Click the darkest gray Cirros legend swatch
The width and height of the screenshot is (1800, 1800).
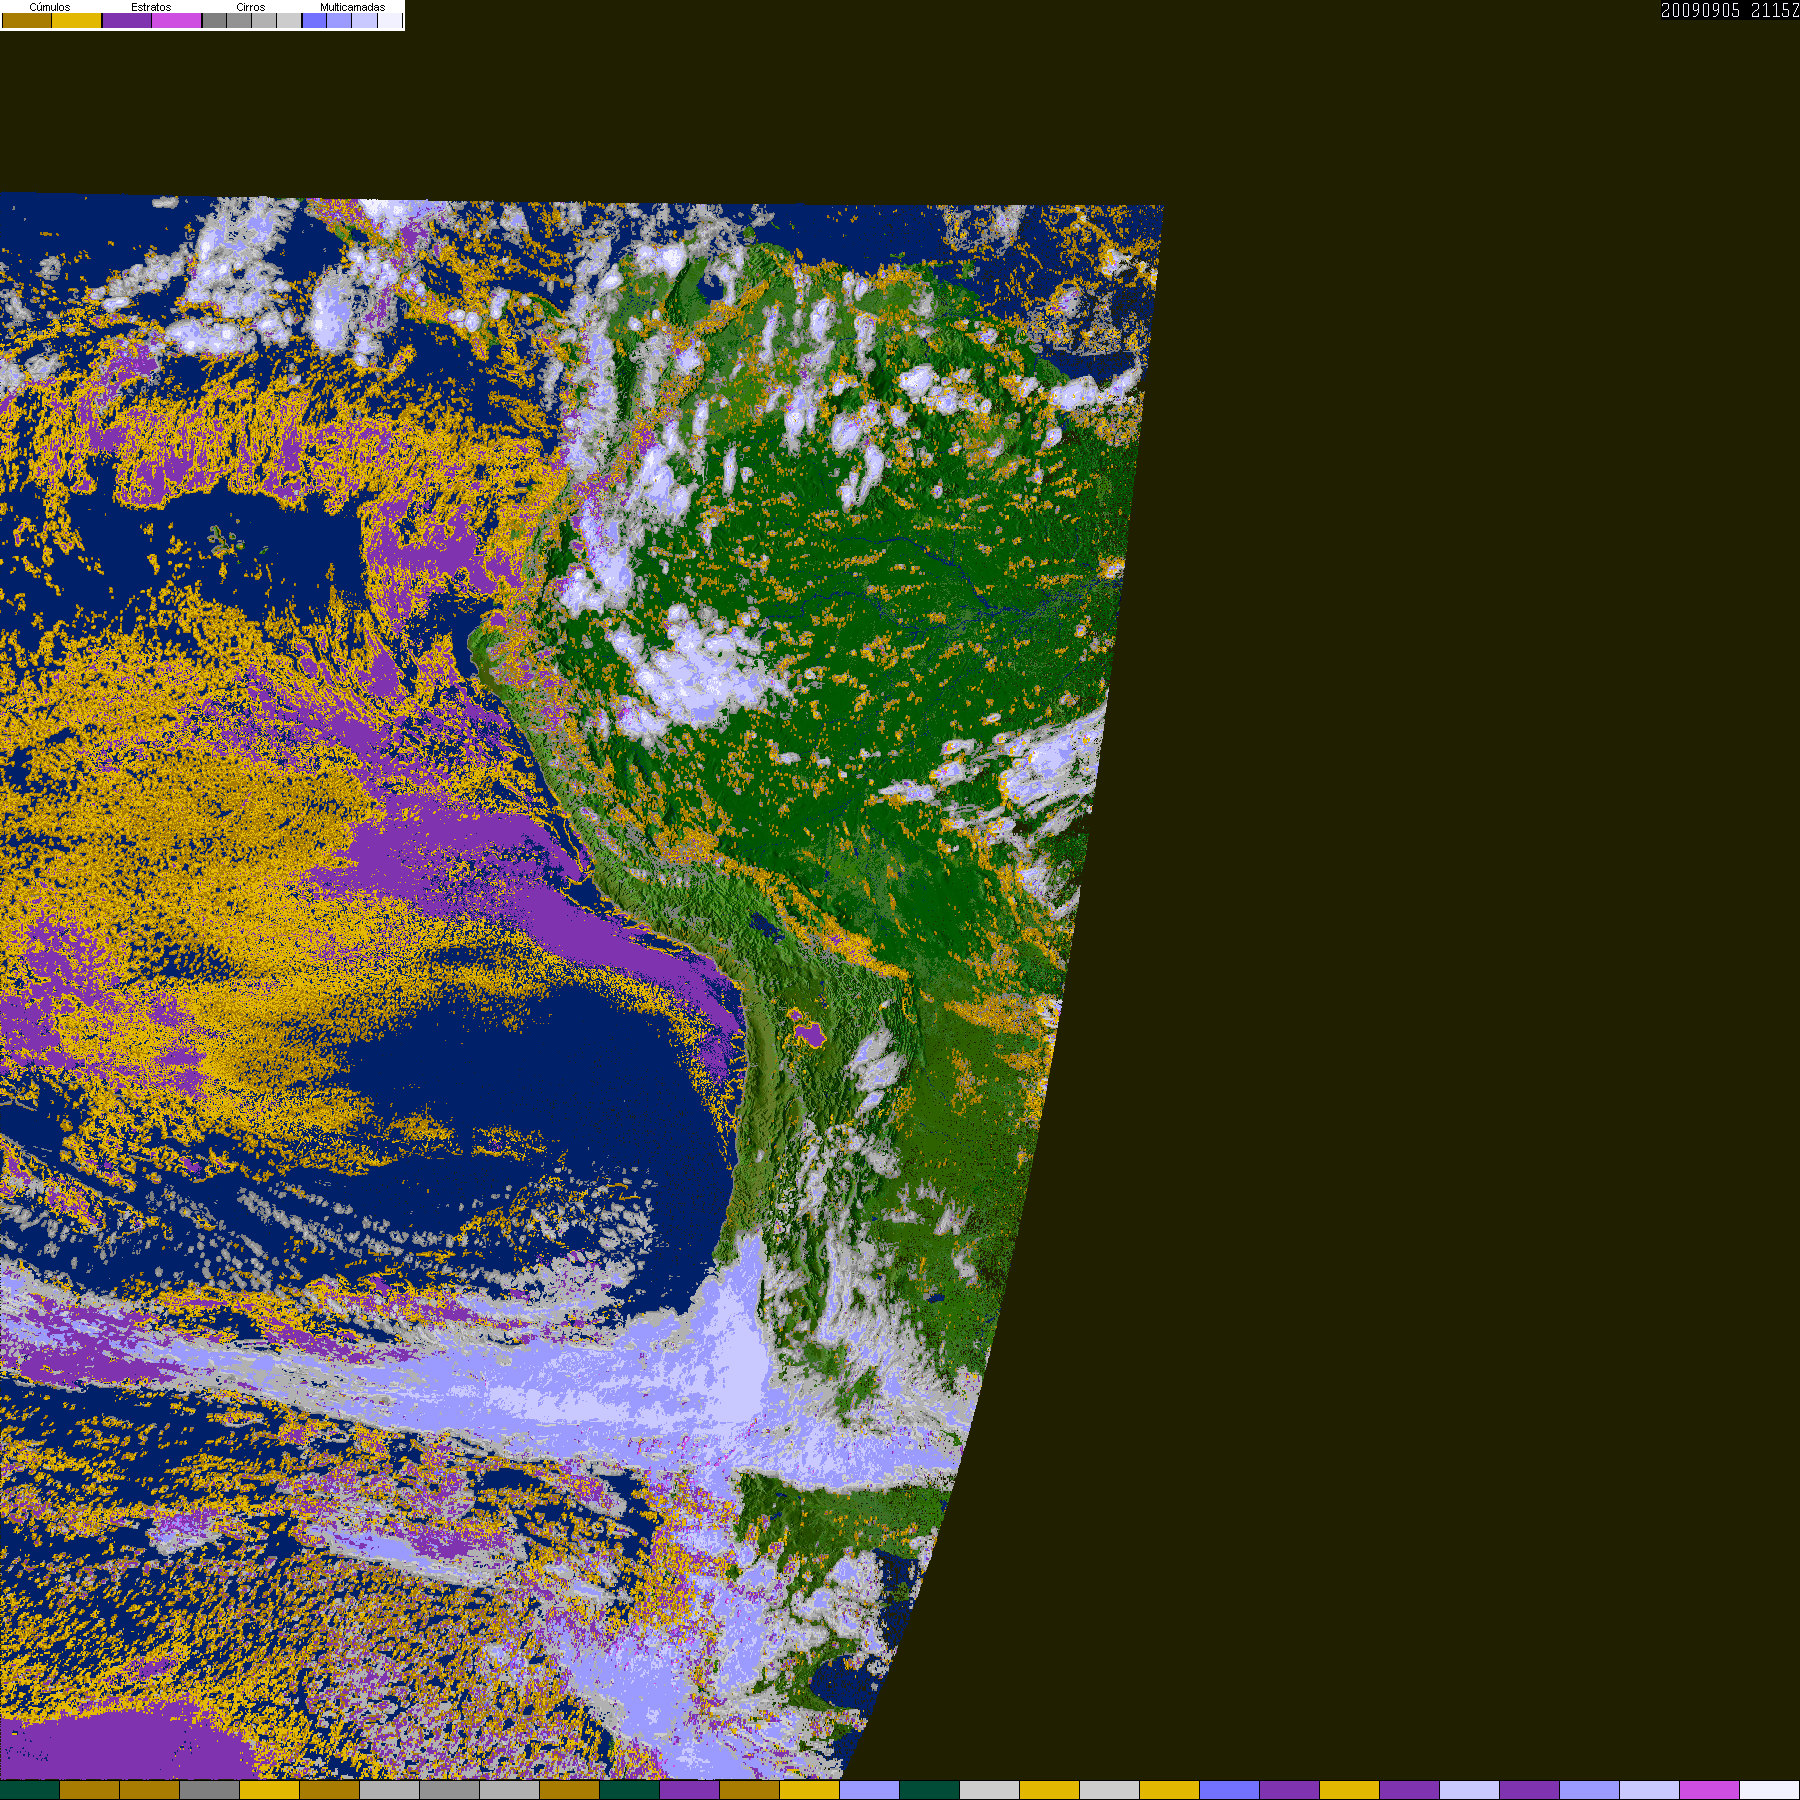tap(214, 20)
